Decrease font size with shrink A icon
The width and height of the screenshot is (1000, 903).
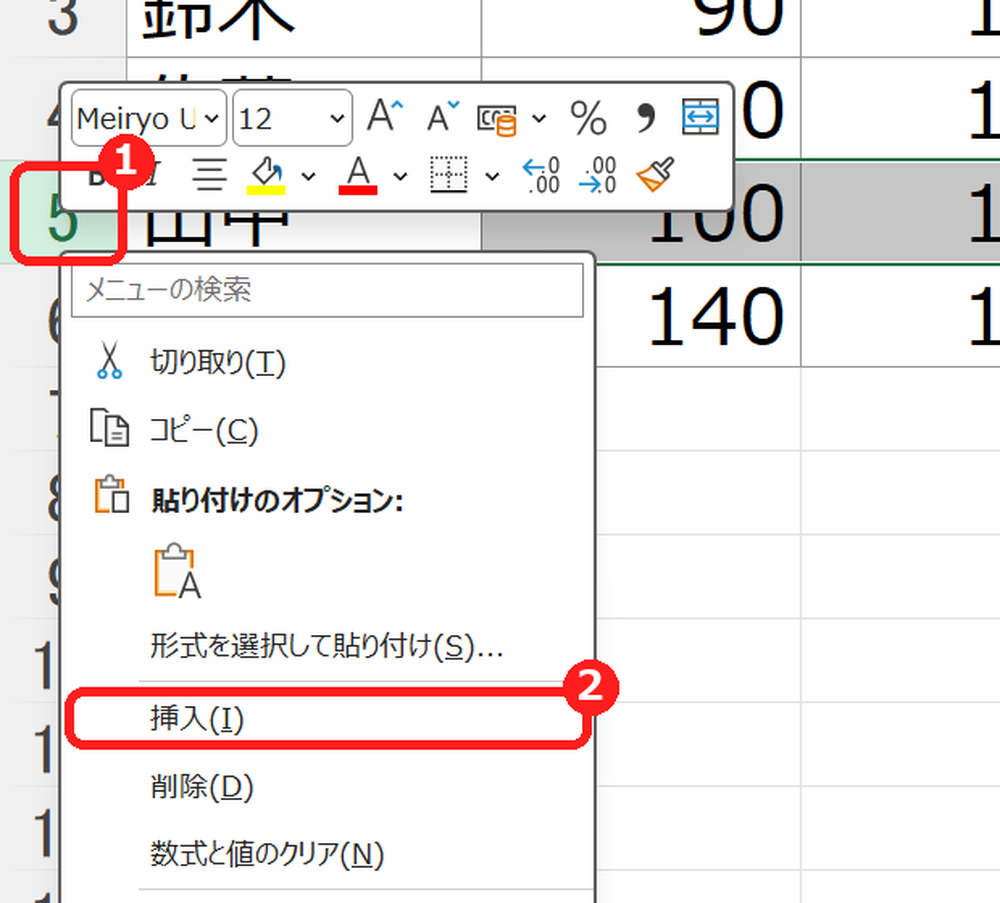pos(443,117)
